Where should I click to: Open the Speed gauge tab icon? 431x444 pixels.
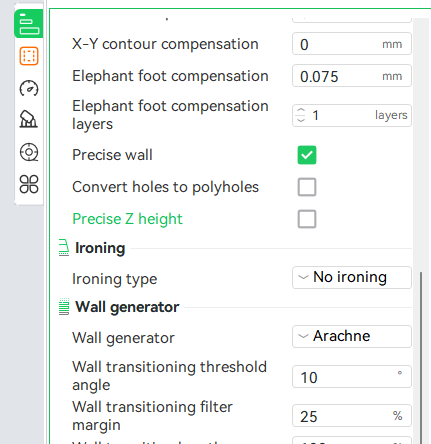(29, 88)
